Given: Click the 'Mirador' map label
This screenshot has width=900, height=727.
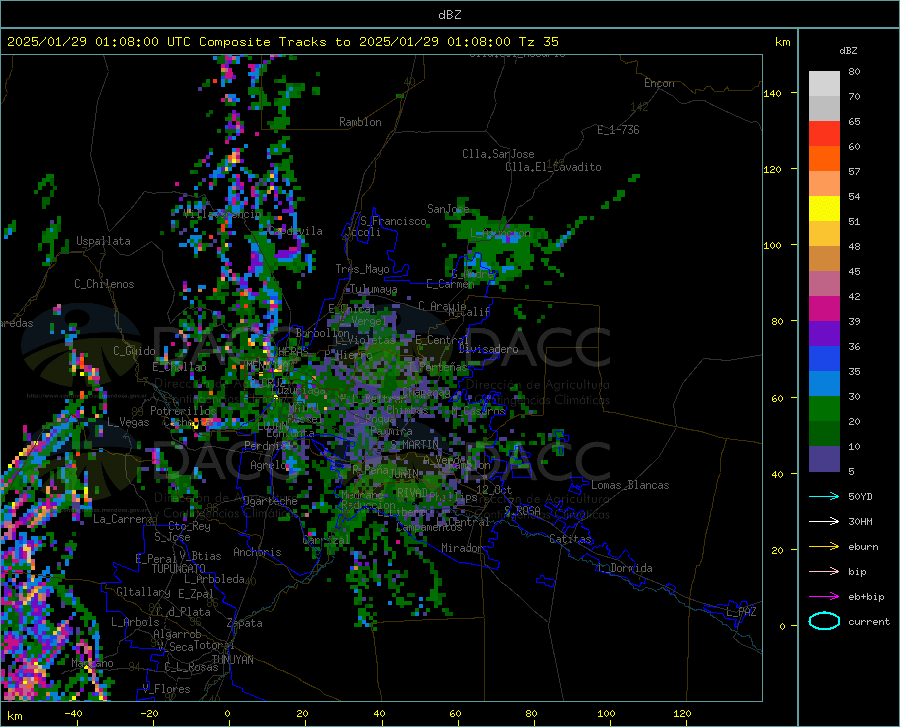Looking at the screenshot, I should click(x=462, y=548).
